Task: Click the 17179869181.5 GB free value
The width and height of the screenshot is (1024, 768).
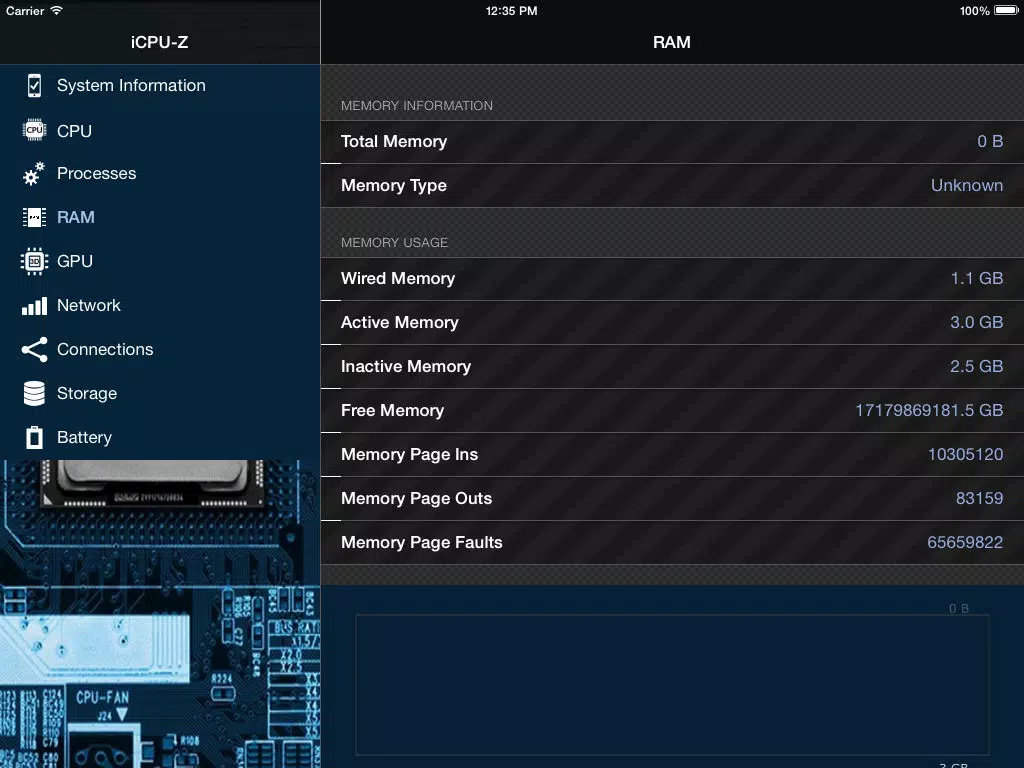Action: click(x=929, y=410)
